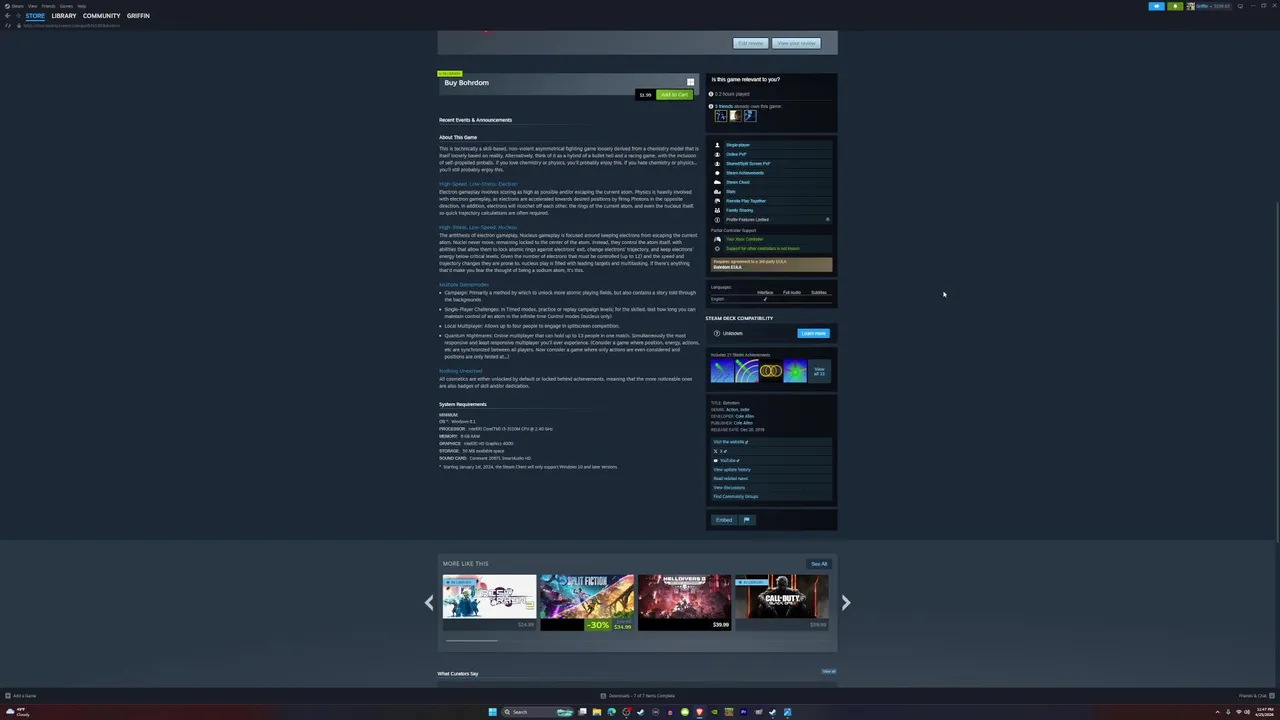Click the Unknown compatibility question icon
The image size is (1280, 720).
tap(717, 333)
